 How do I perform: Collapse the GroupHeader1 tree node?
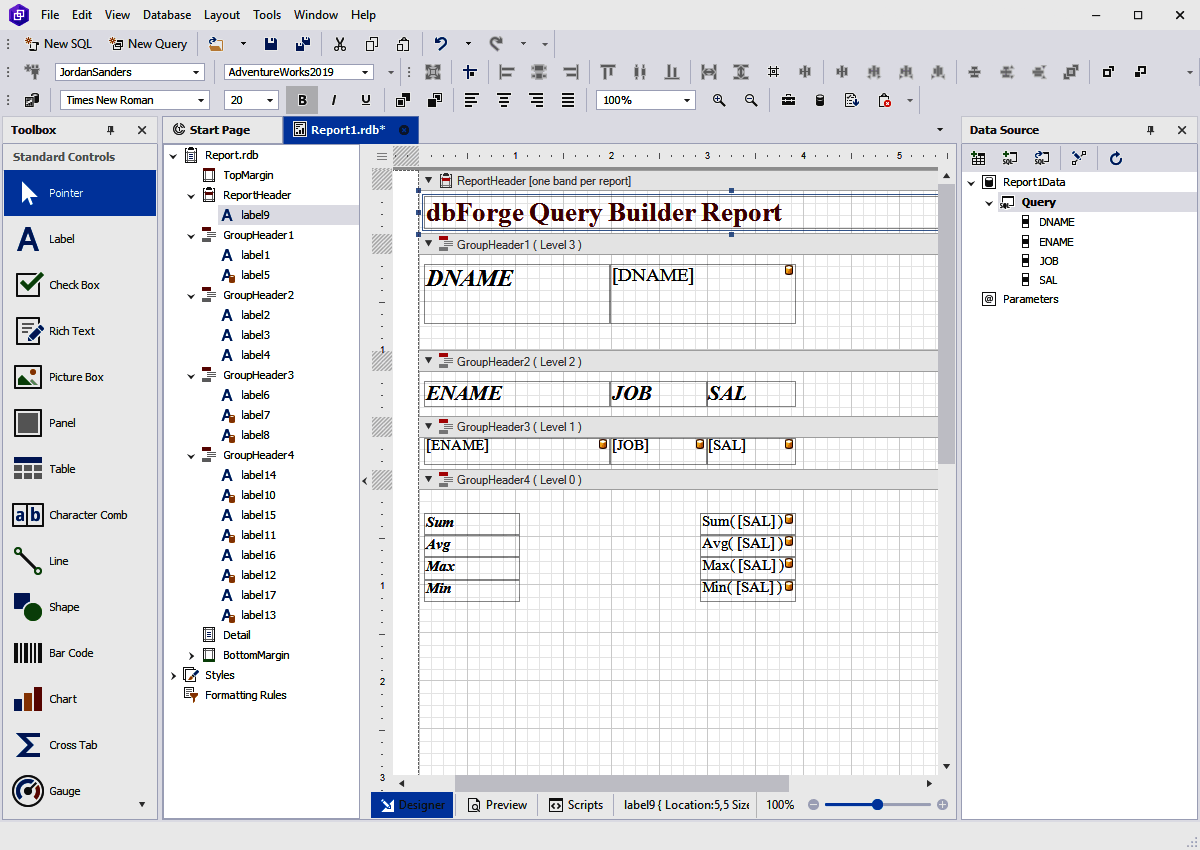[190, 235]
